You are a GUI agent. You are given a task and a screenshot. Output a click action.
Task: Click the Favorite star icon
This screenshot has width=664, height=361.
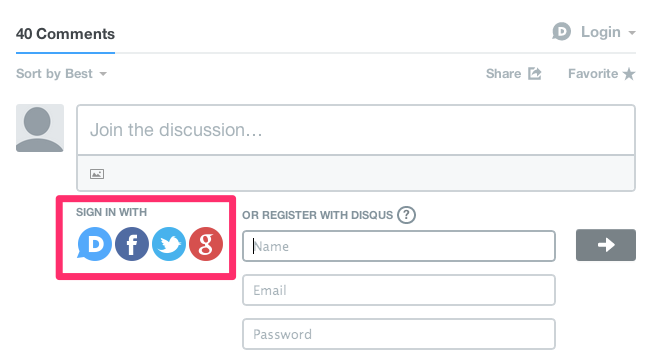tap(629, 74)
